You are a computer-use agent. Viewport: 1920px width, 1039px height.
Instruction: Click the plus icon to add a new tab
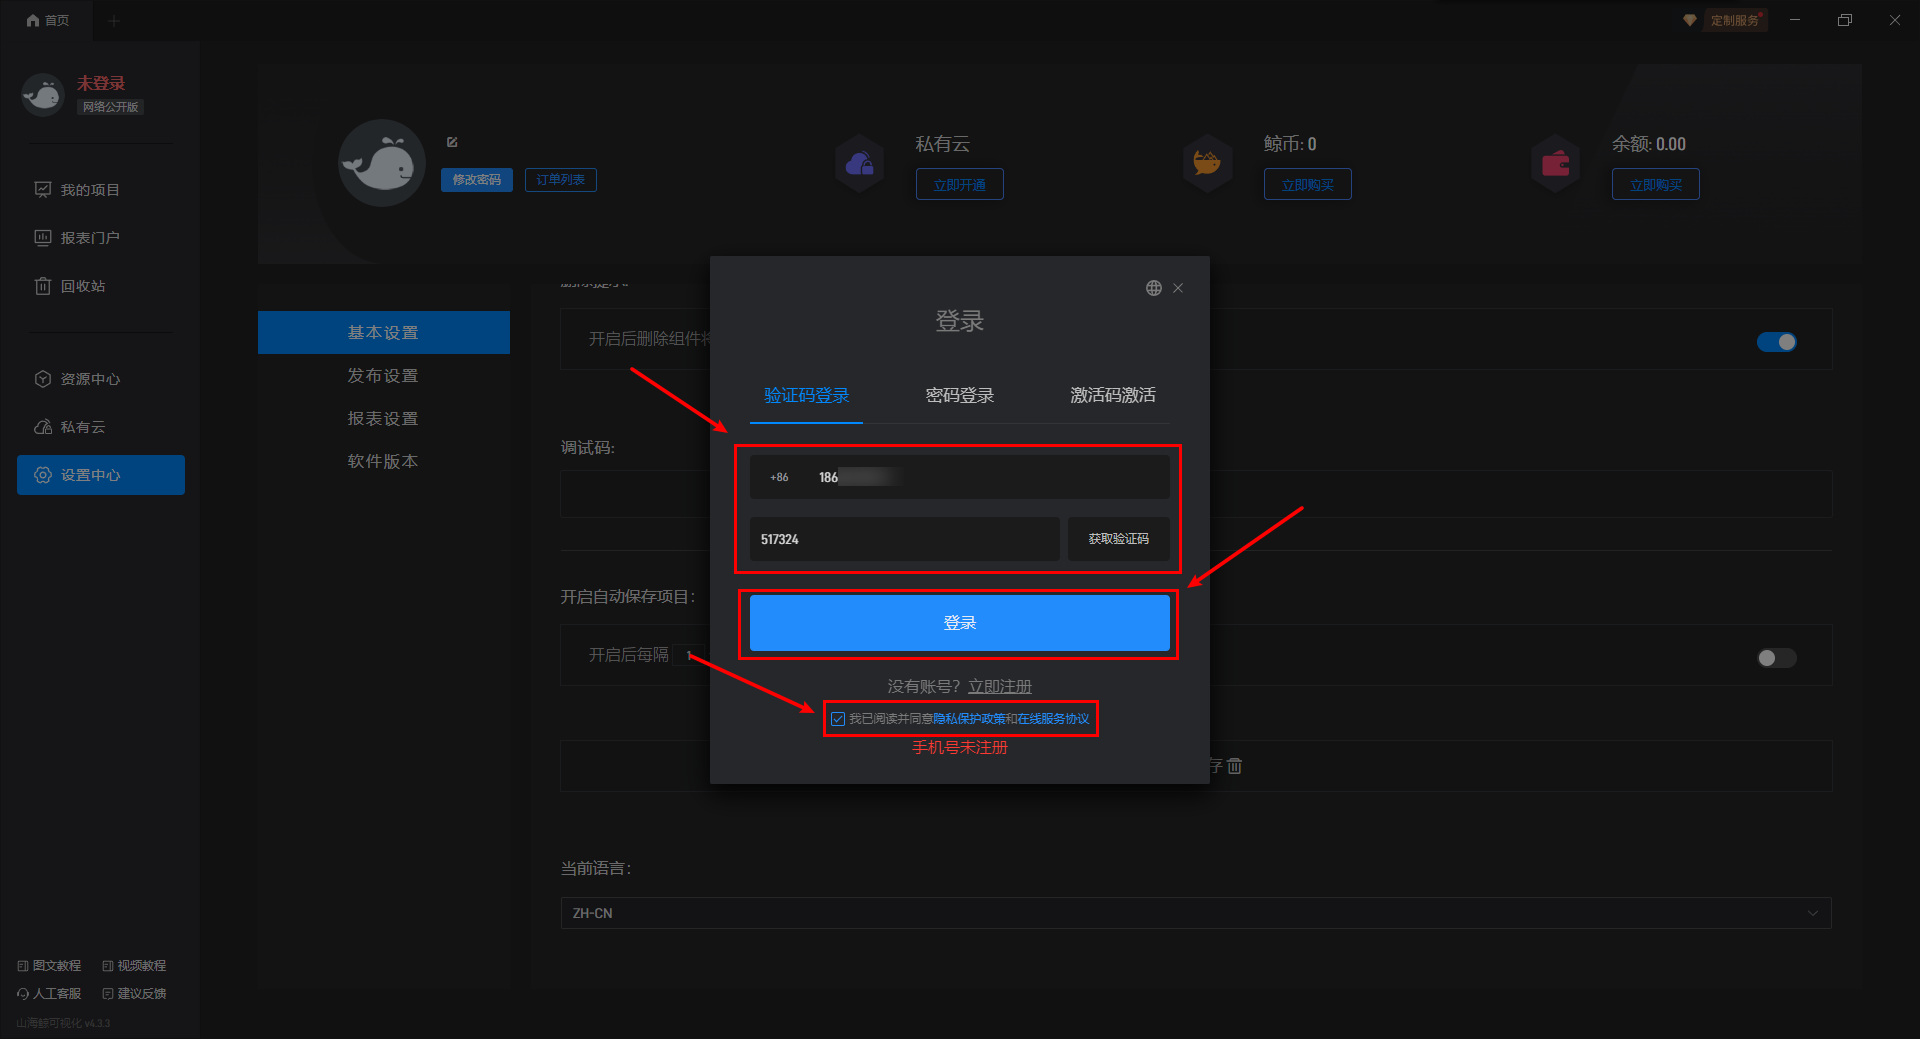point(113,20)
